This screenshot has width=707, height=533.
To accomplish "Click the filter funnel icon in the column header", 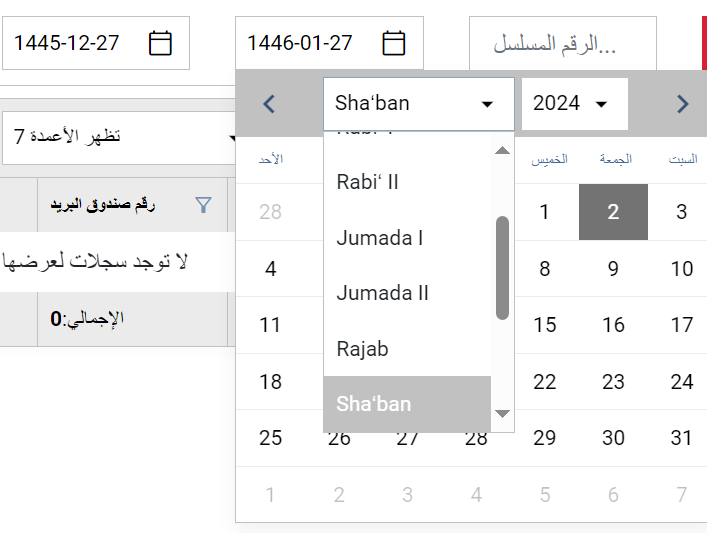I will (203, 205).
